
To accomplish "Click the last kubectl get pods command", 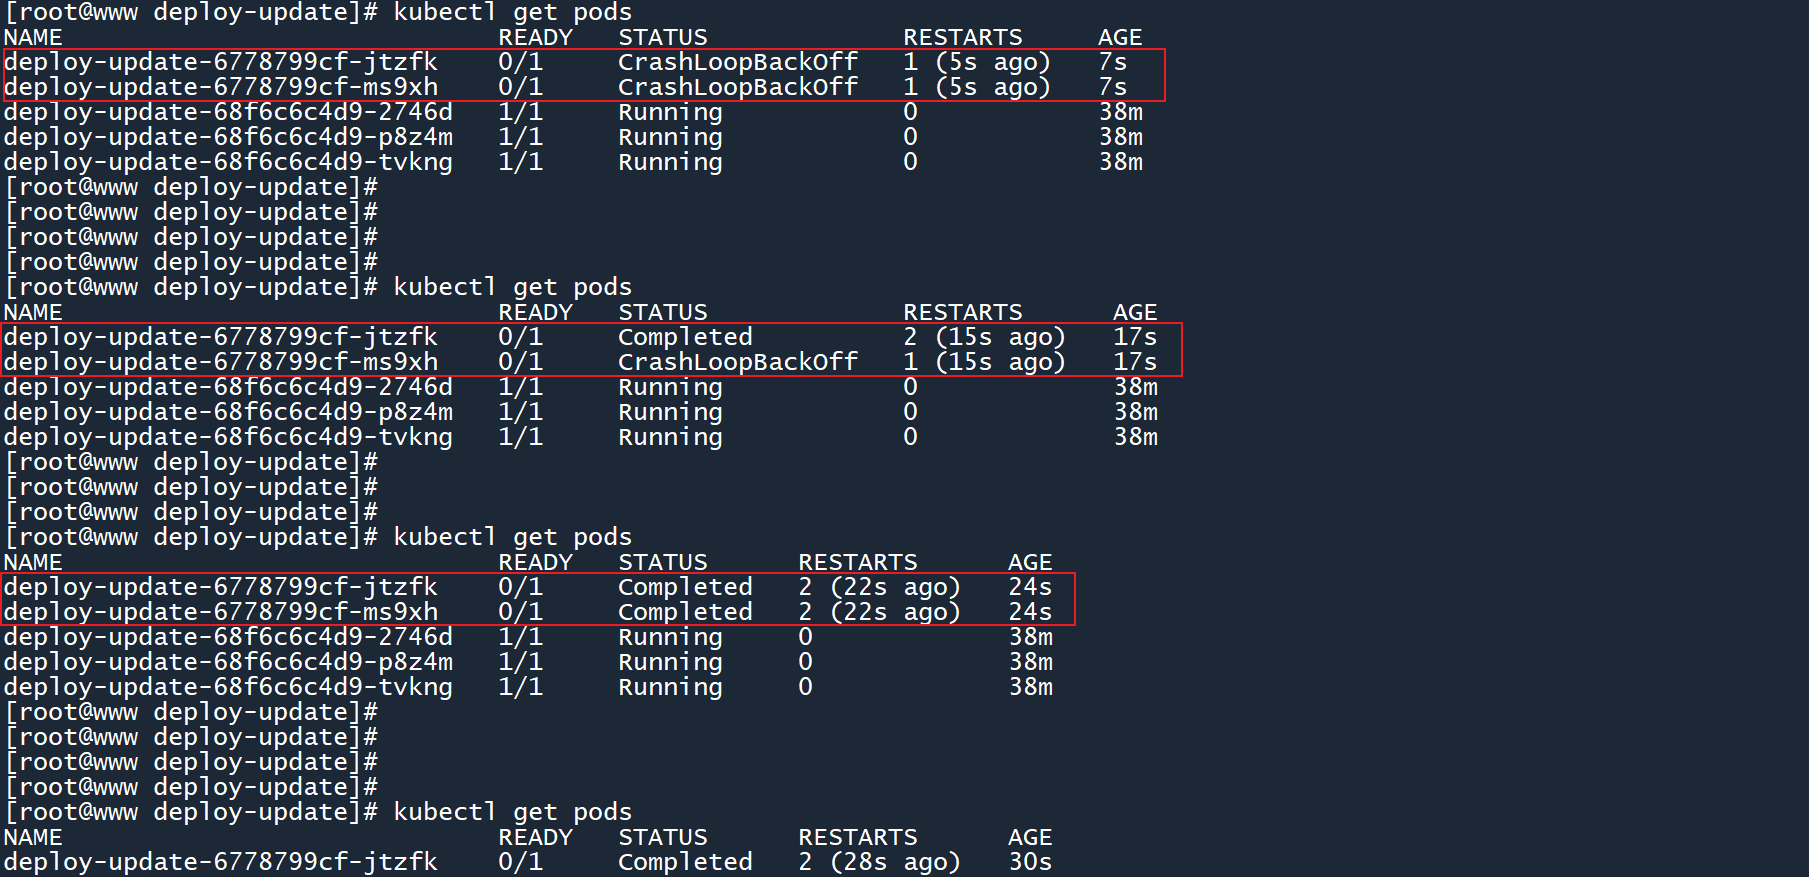I will [x=512, y=812].
